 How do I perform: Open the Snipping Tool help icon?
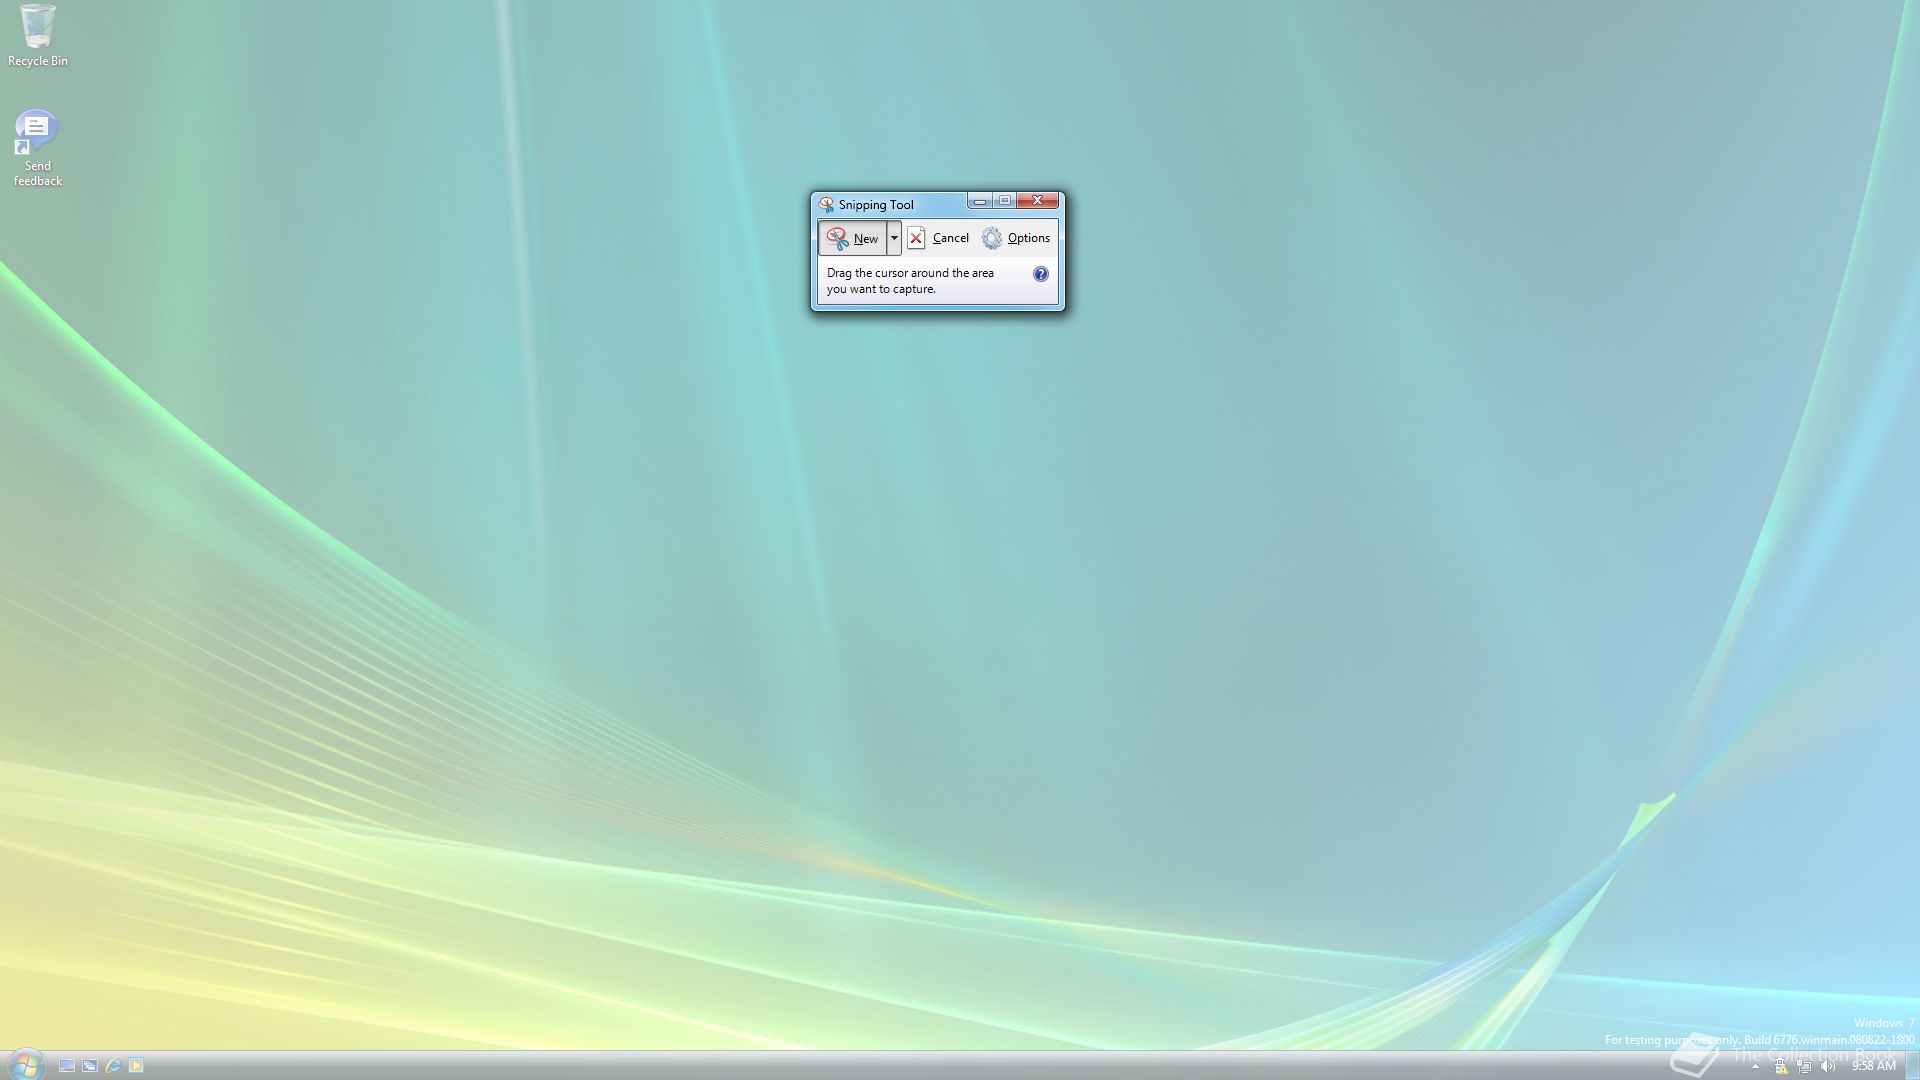pos(1040,274)
